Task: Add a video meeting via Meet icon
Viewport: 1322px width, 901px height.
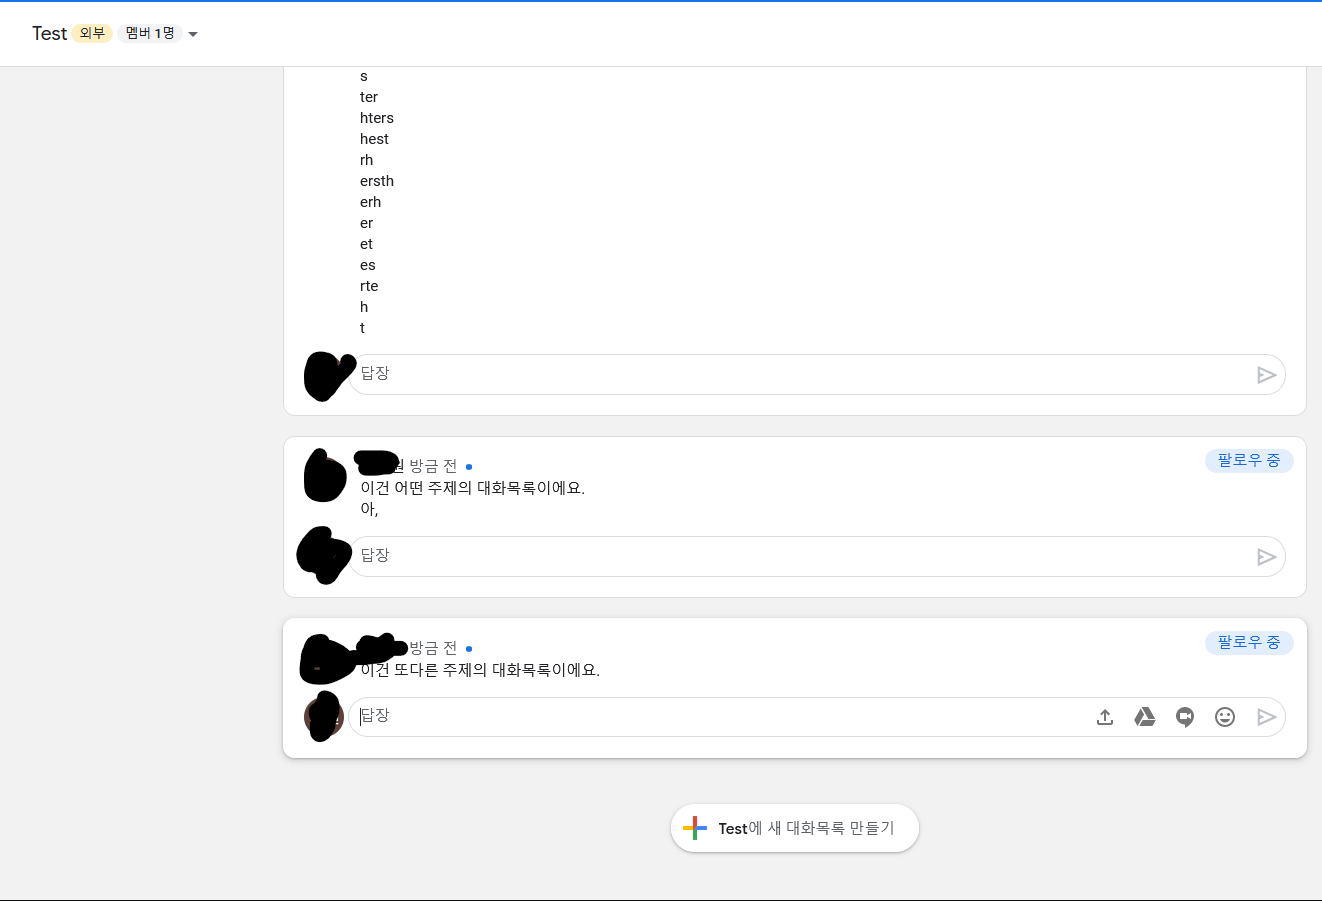Action: pyautogui.click(x=1185, y=717)
